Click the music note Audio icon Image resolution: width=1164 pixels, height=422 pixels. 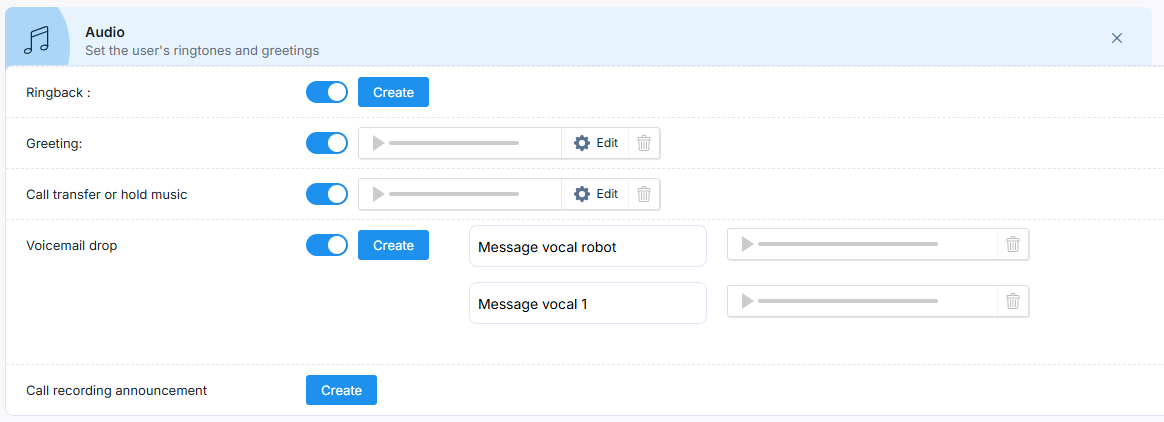click(37, 40)
